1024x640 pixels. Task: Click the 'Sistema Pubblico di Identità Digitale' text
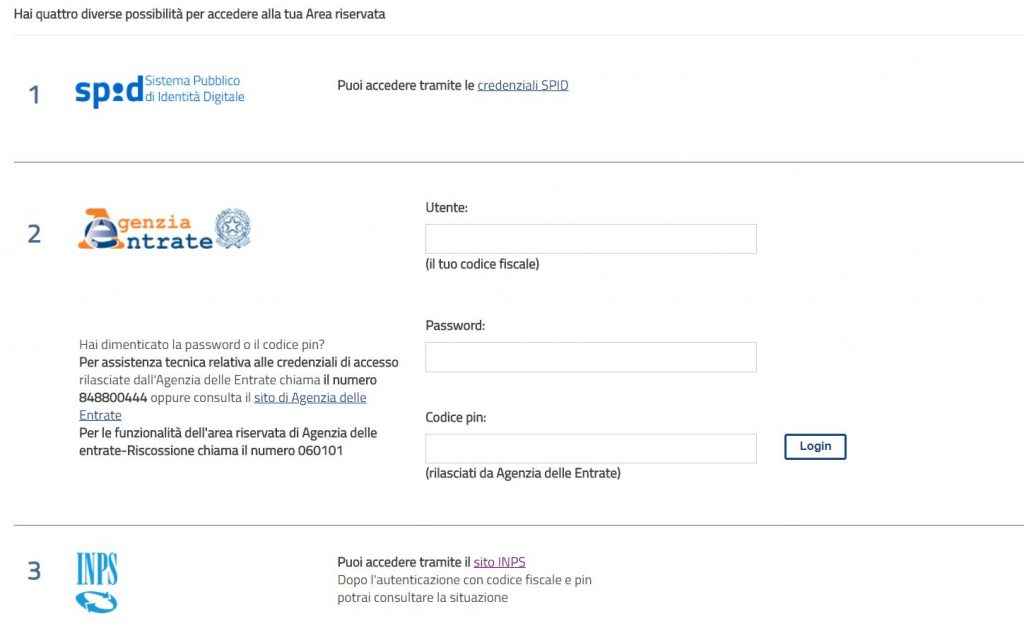click(195, 89)
